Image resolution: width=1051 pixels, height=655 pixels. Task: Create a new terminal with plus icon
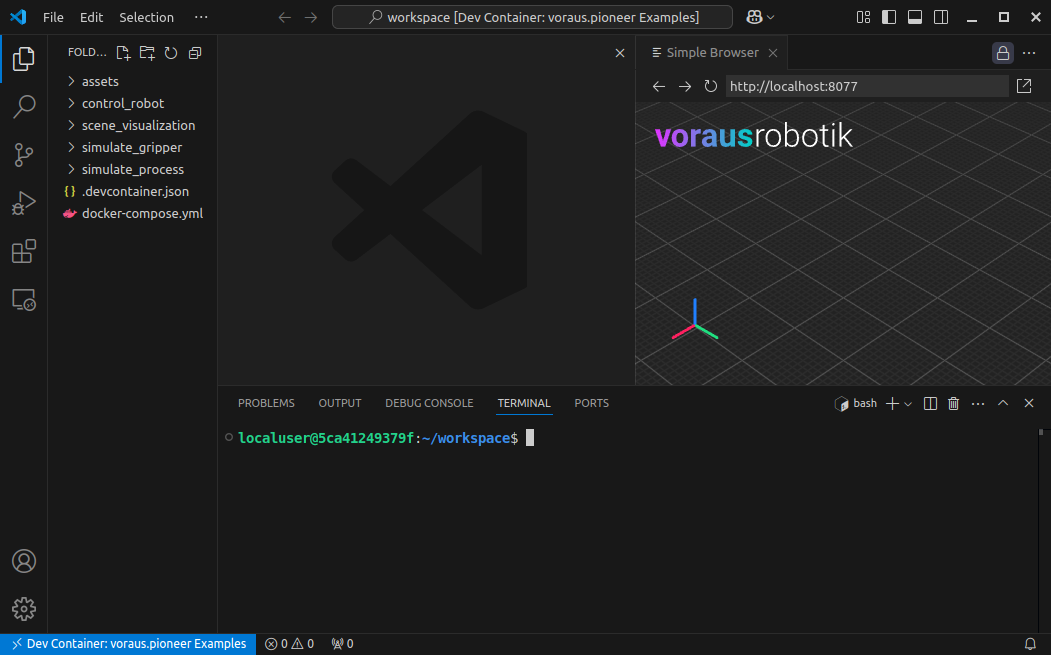(x=892, y=404)
